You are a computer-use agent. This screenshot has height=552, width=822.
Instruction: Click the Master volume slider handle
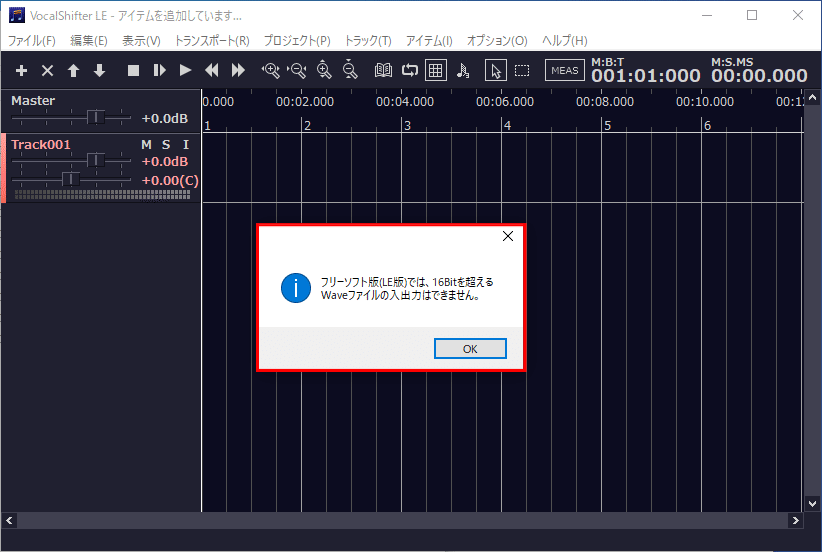click(96, 117)
